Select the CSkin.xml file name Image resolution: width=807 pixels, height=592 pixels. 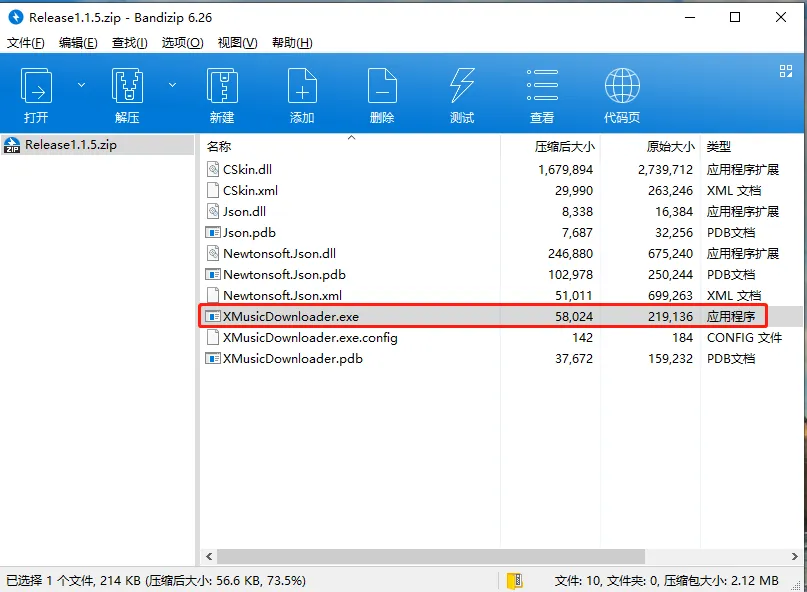click(250, 190)
